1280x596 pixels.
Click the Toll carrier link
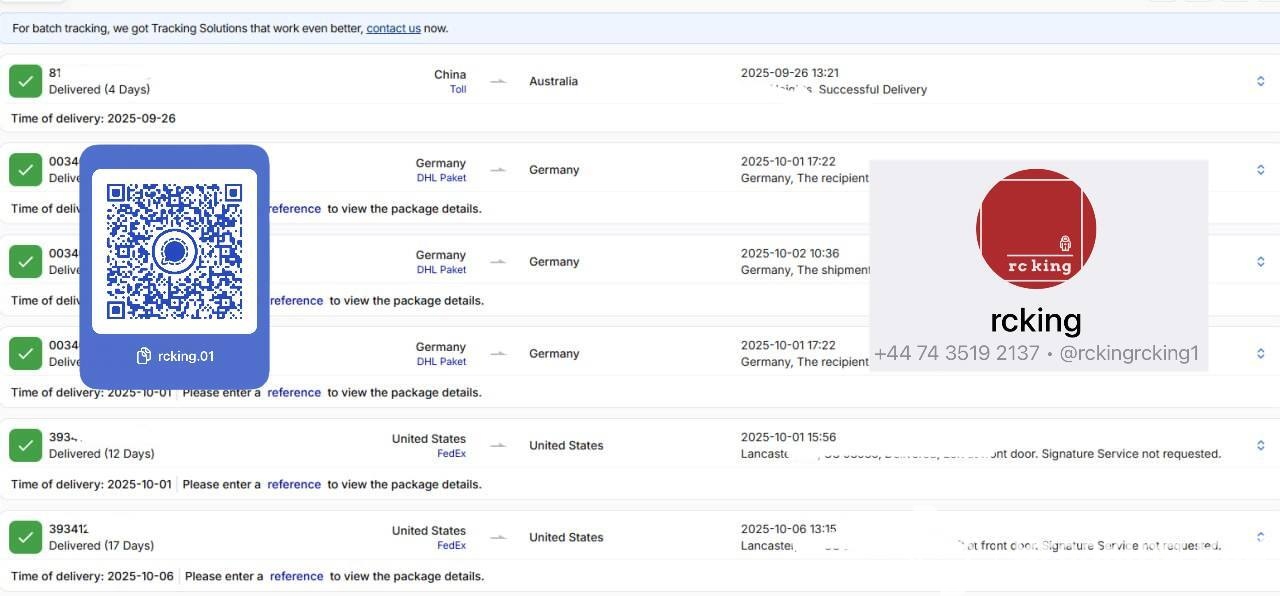[458, 89]
